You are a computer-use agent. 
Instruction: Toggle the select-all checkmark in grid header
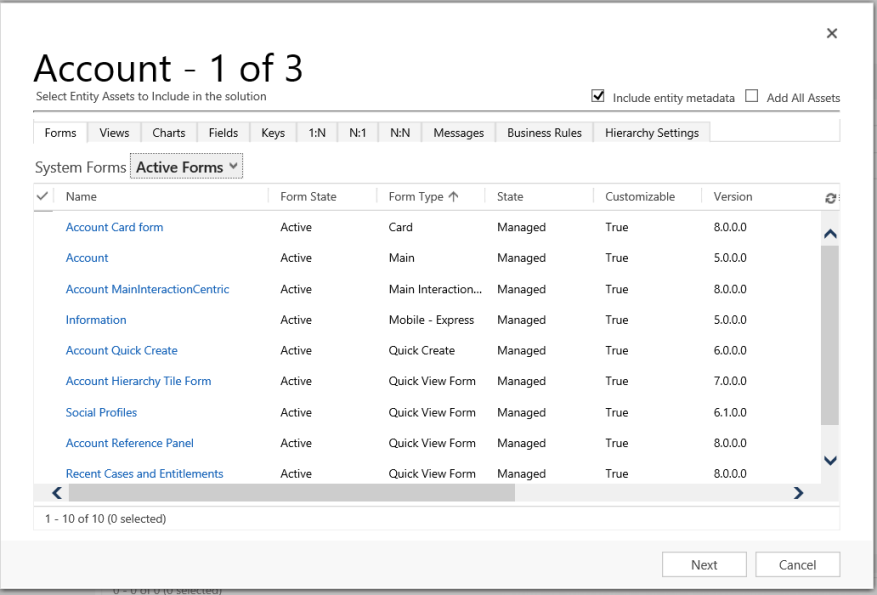[43, 197]
